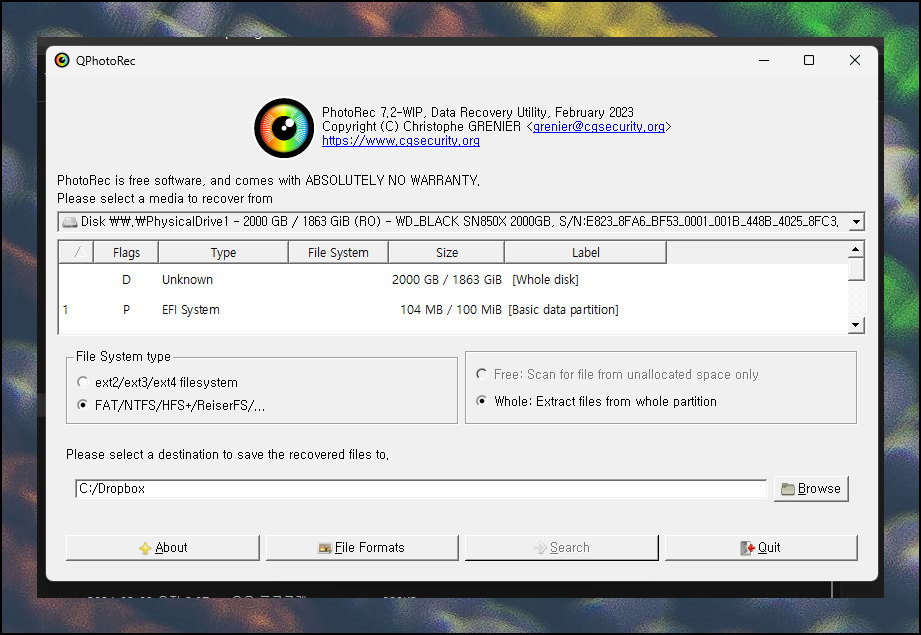Click the folder icon on Browse button
This screenshot has width=921, height=635.
pyautogui.click(x=788, y=489)
